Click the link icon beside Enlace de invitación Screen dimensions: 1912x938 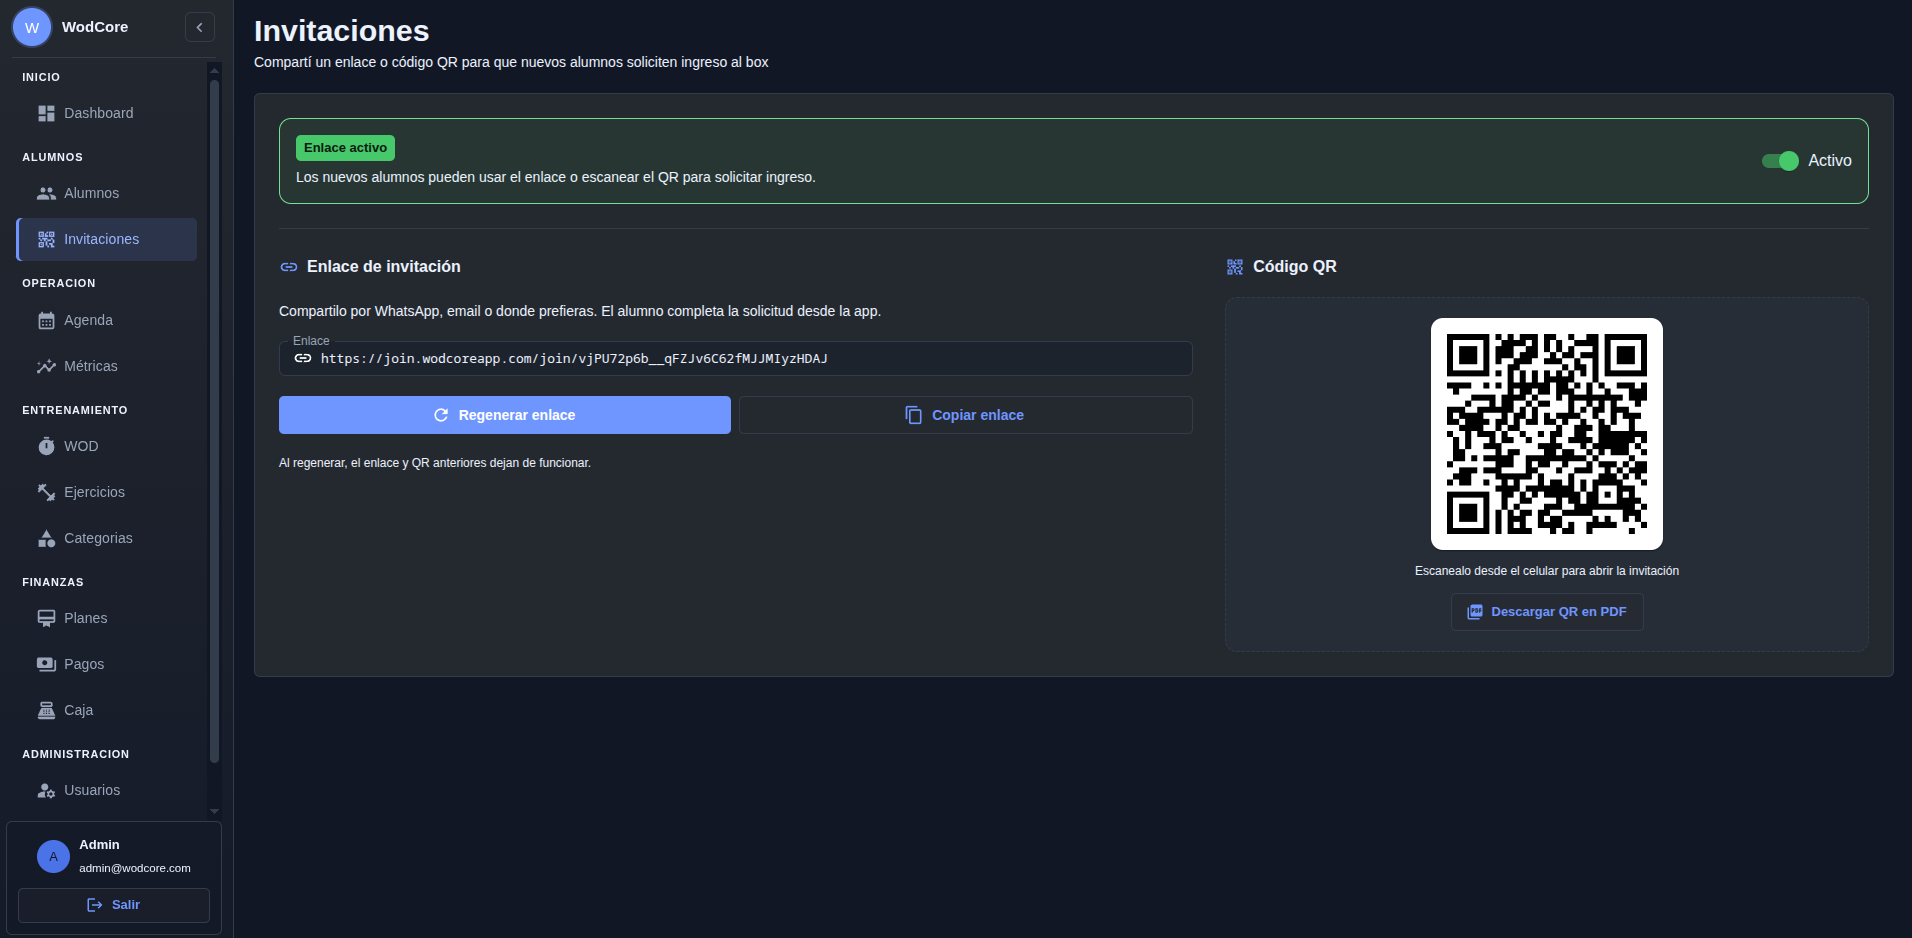[x=289, y=267]
